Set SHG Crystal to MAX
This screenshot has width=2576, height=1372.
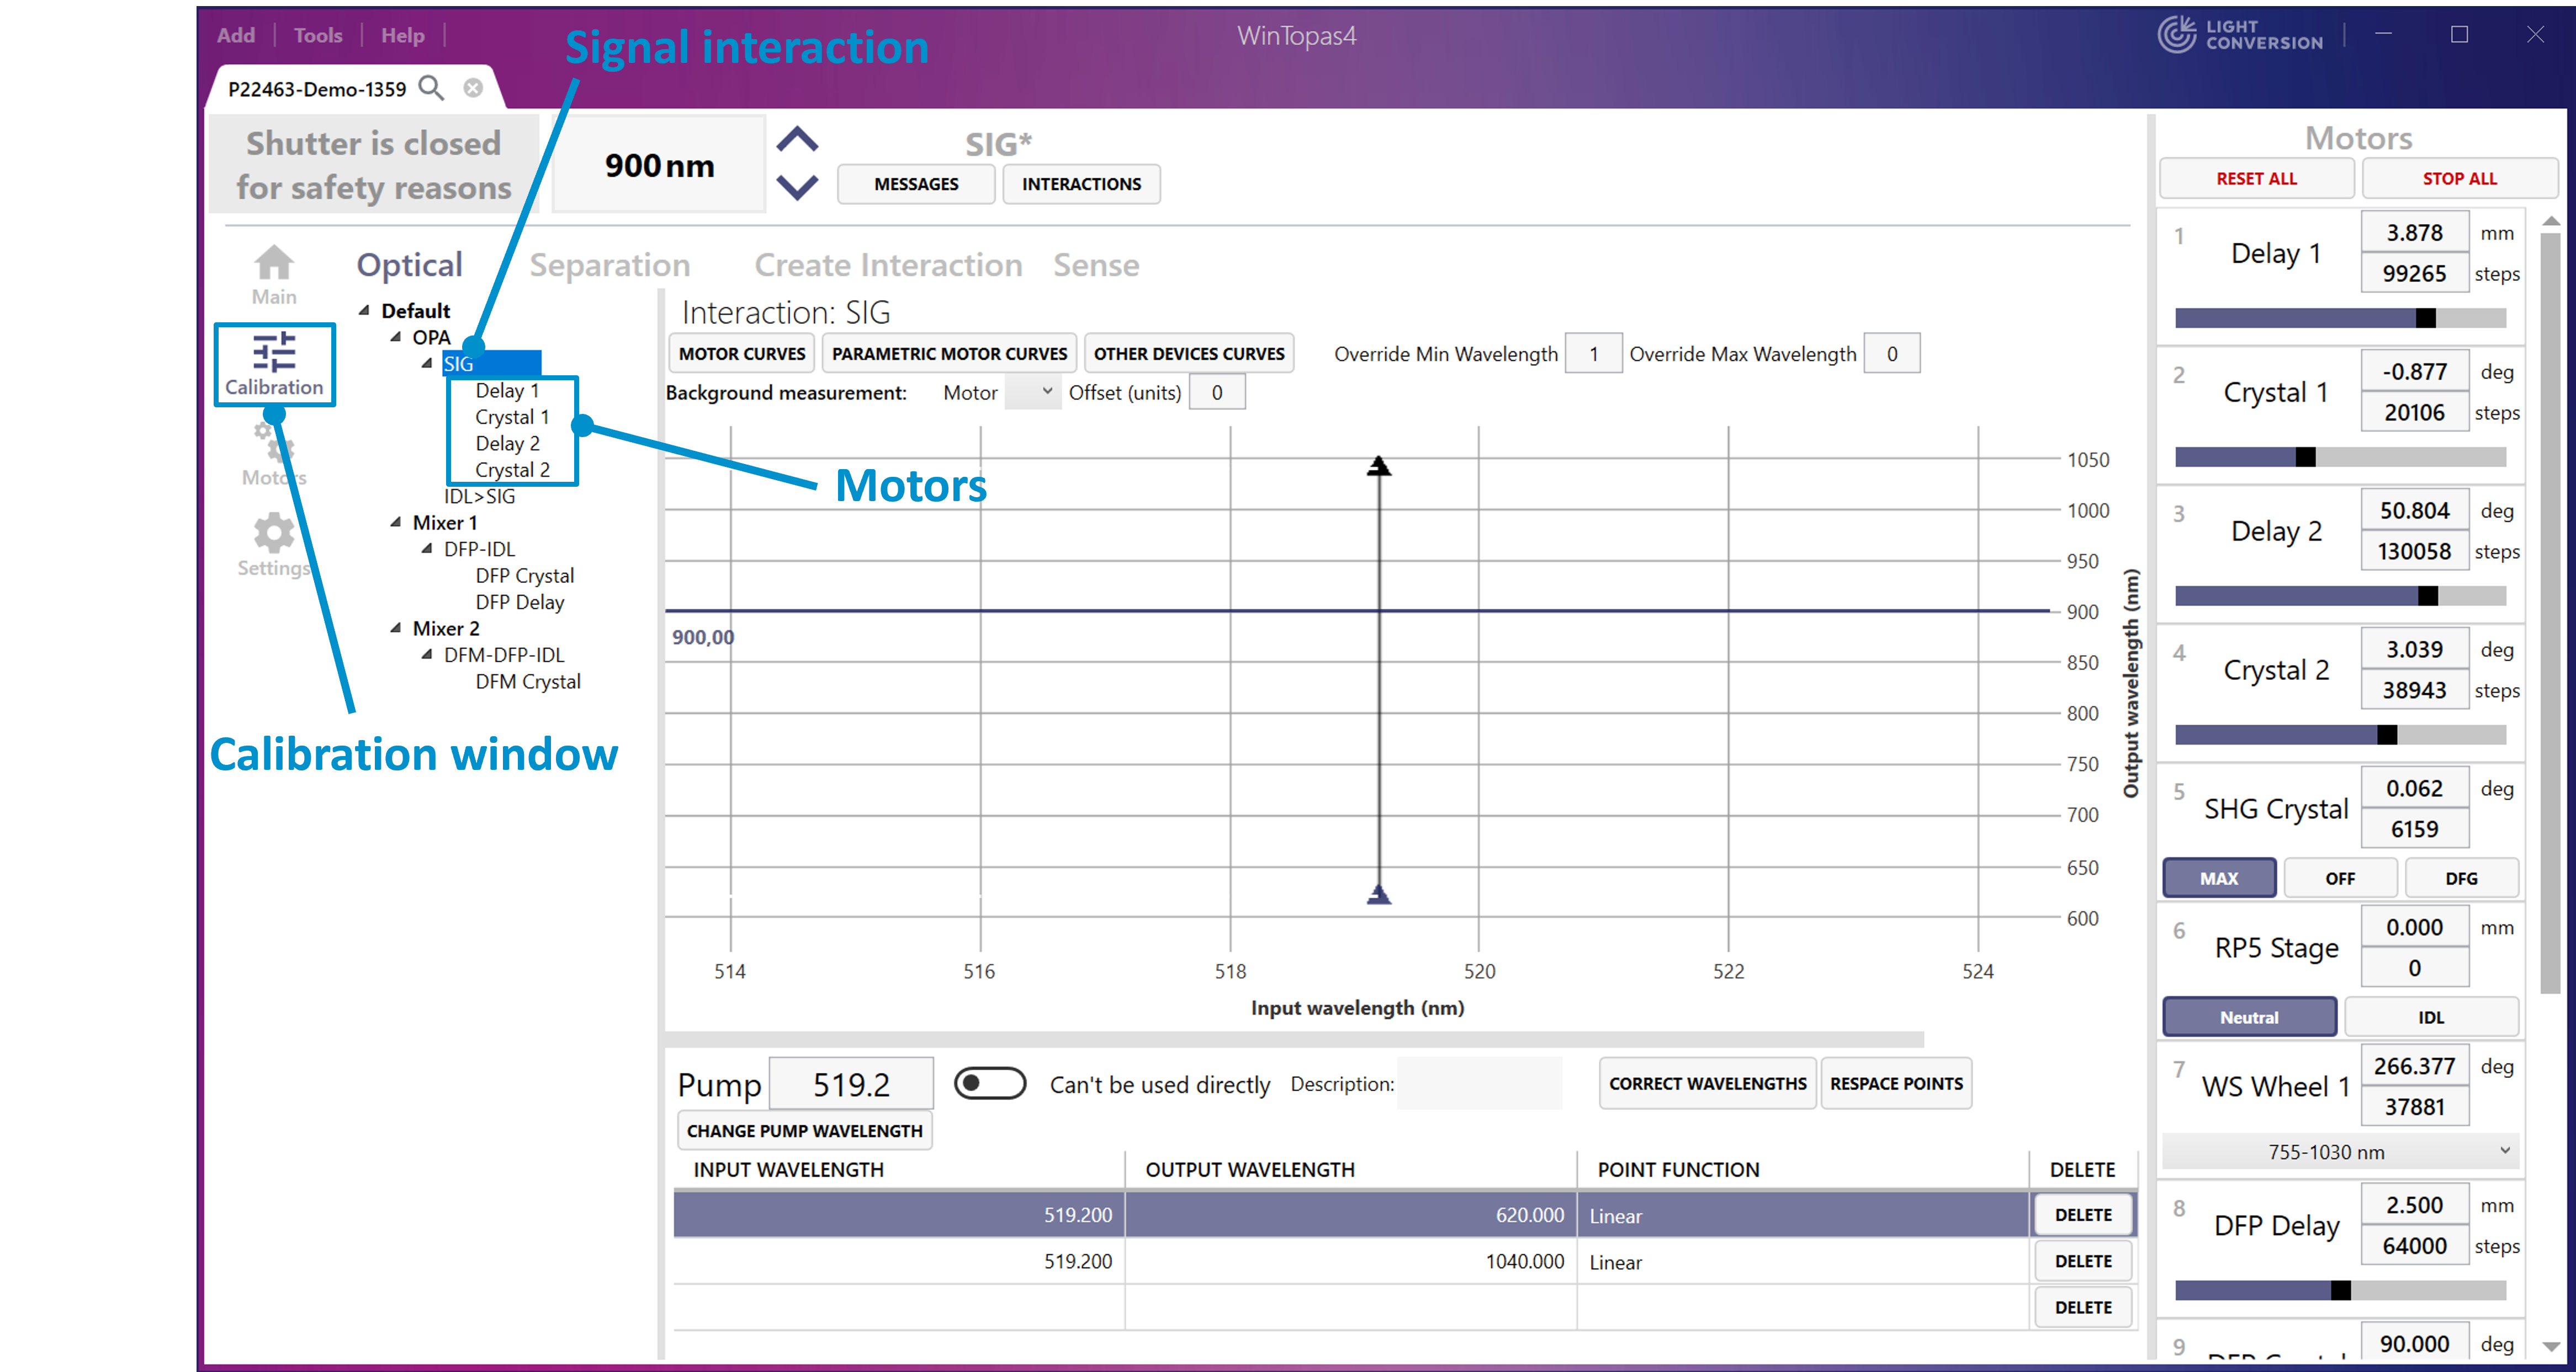click(x=2218, y=878)
